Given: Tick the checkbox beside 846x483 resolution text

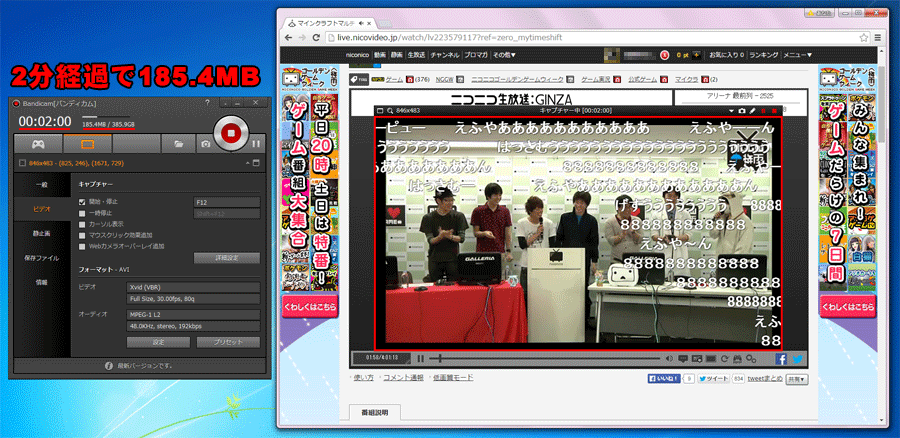Looking at the screenshot, I should (22, 164).
